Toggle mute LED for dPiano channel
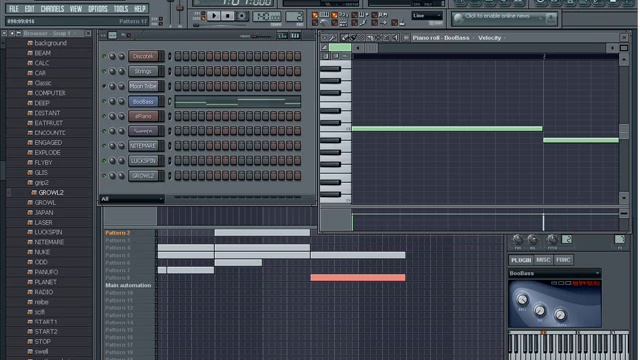The image size is (640, 360). [104, 116]
